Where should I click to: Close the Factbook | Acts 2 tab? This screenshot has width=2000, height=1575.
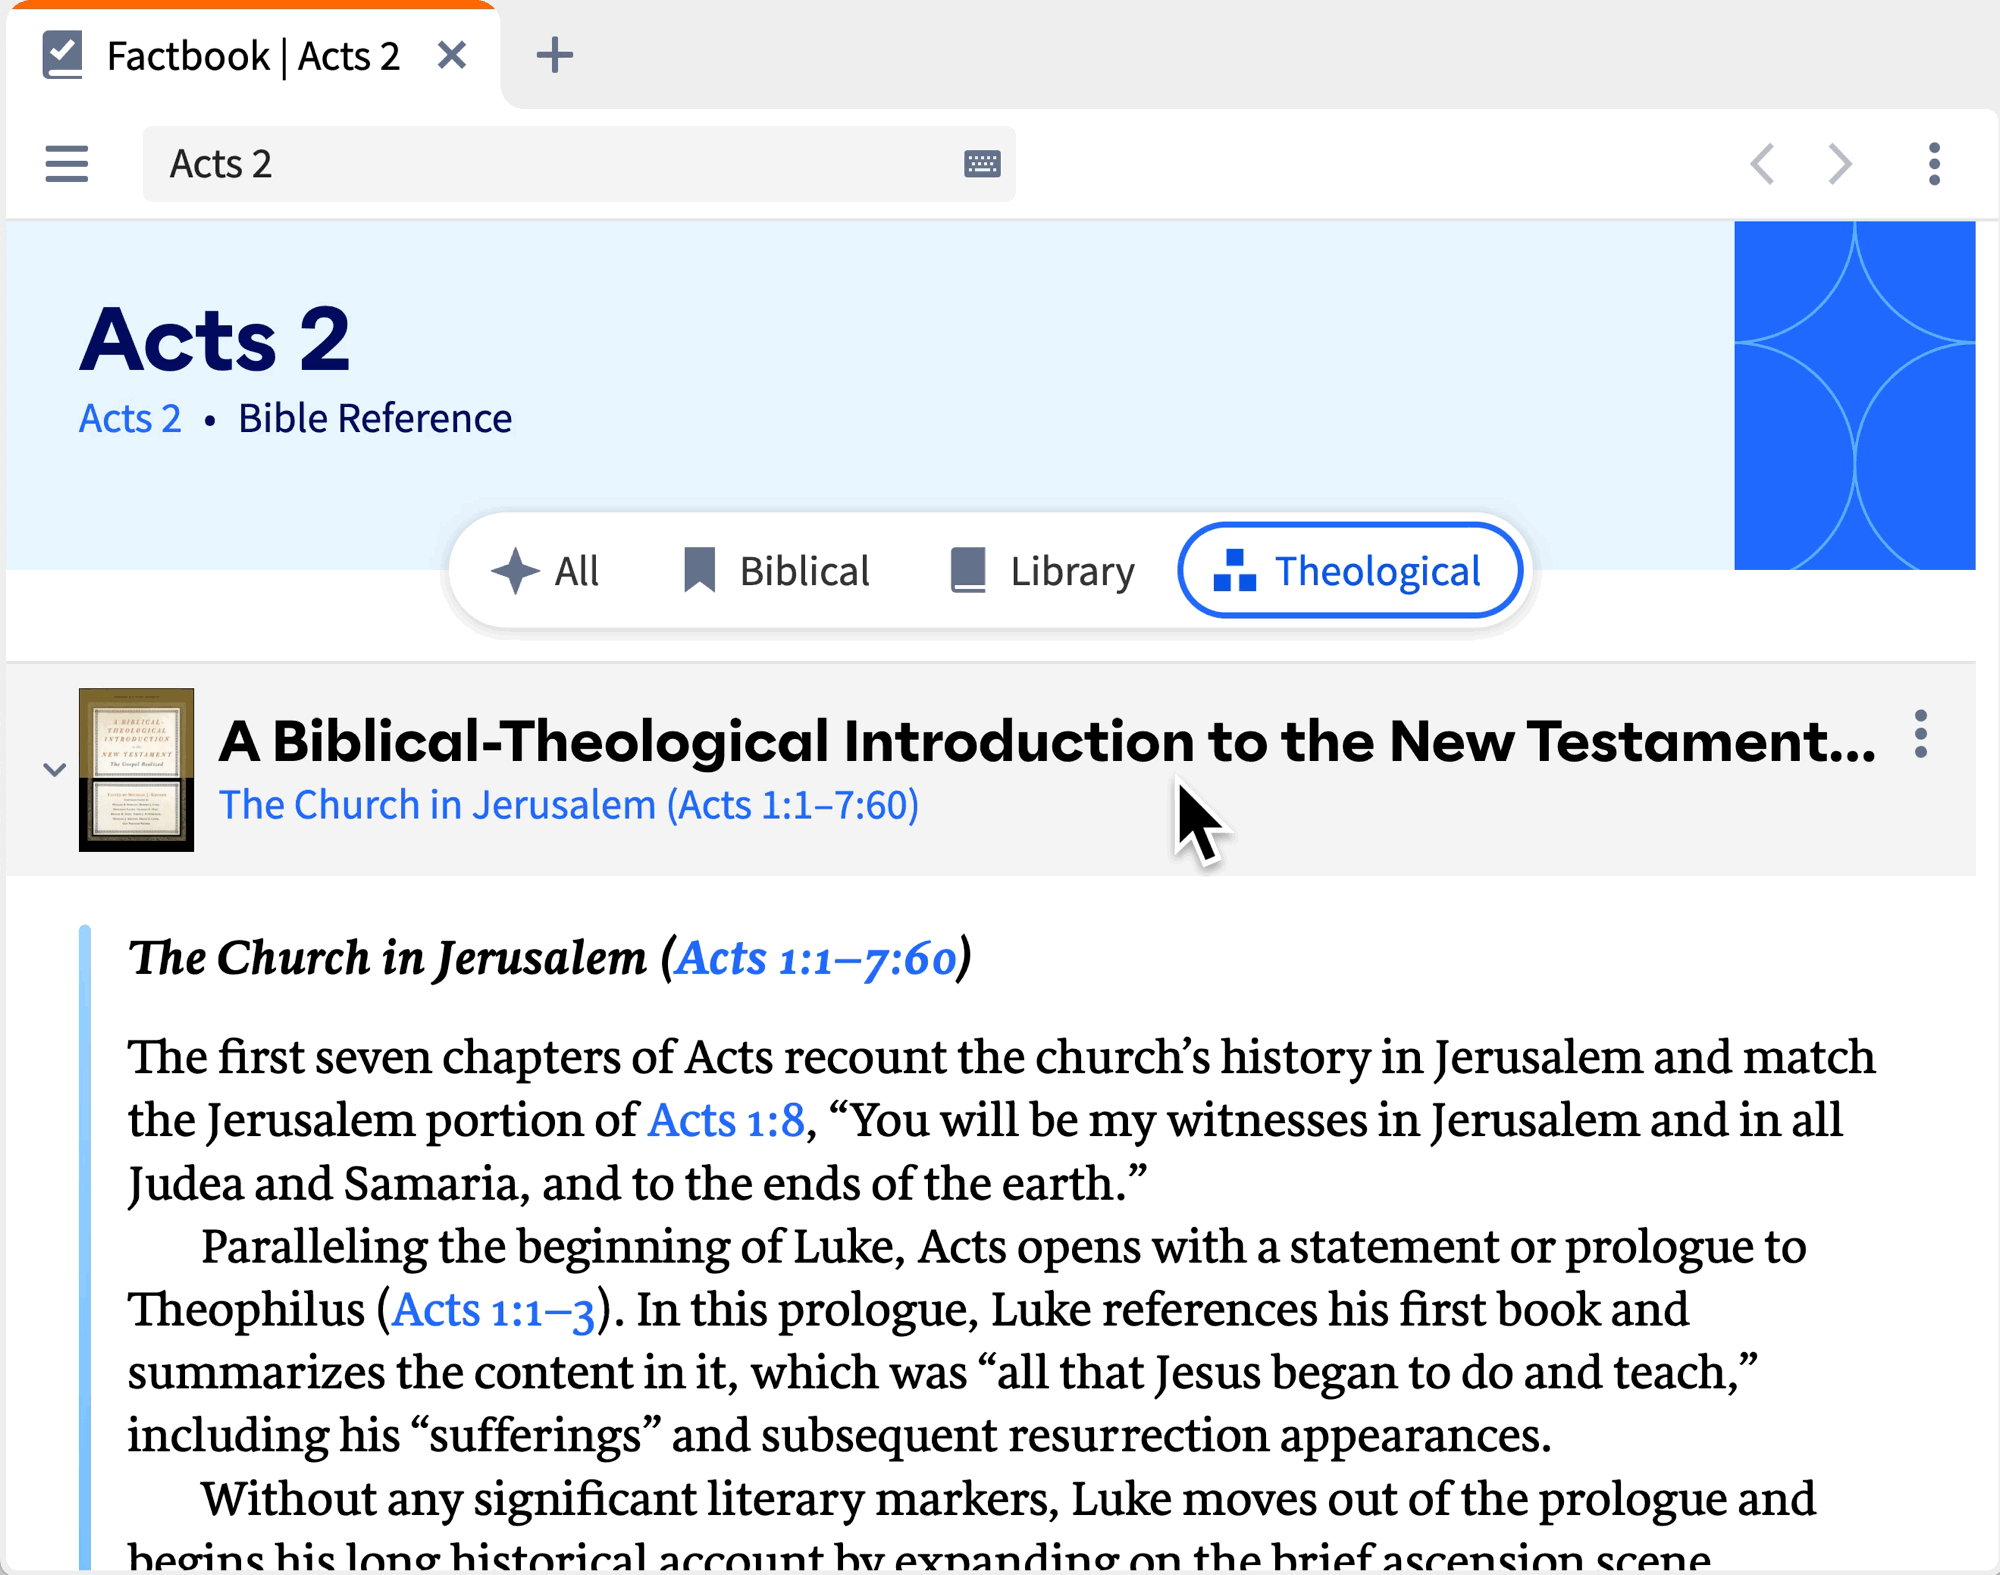(x=452, y=55)
